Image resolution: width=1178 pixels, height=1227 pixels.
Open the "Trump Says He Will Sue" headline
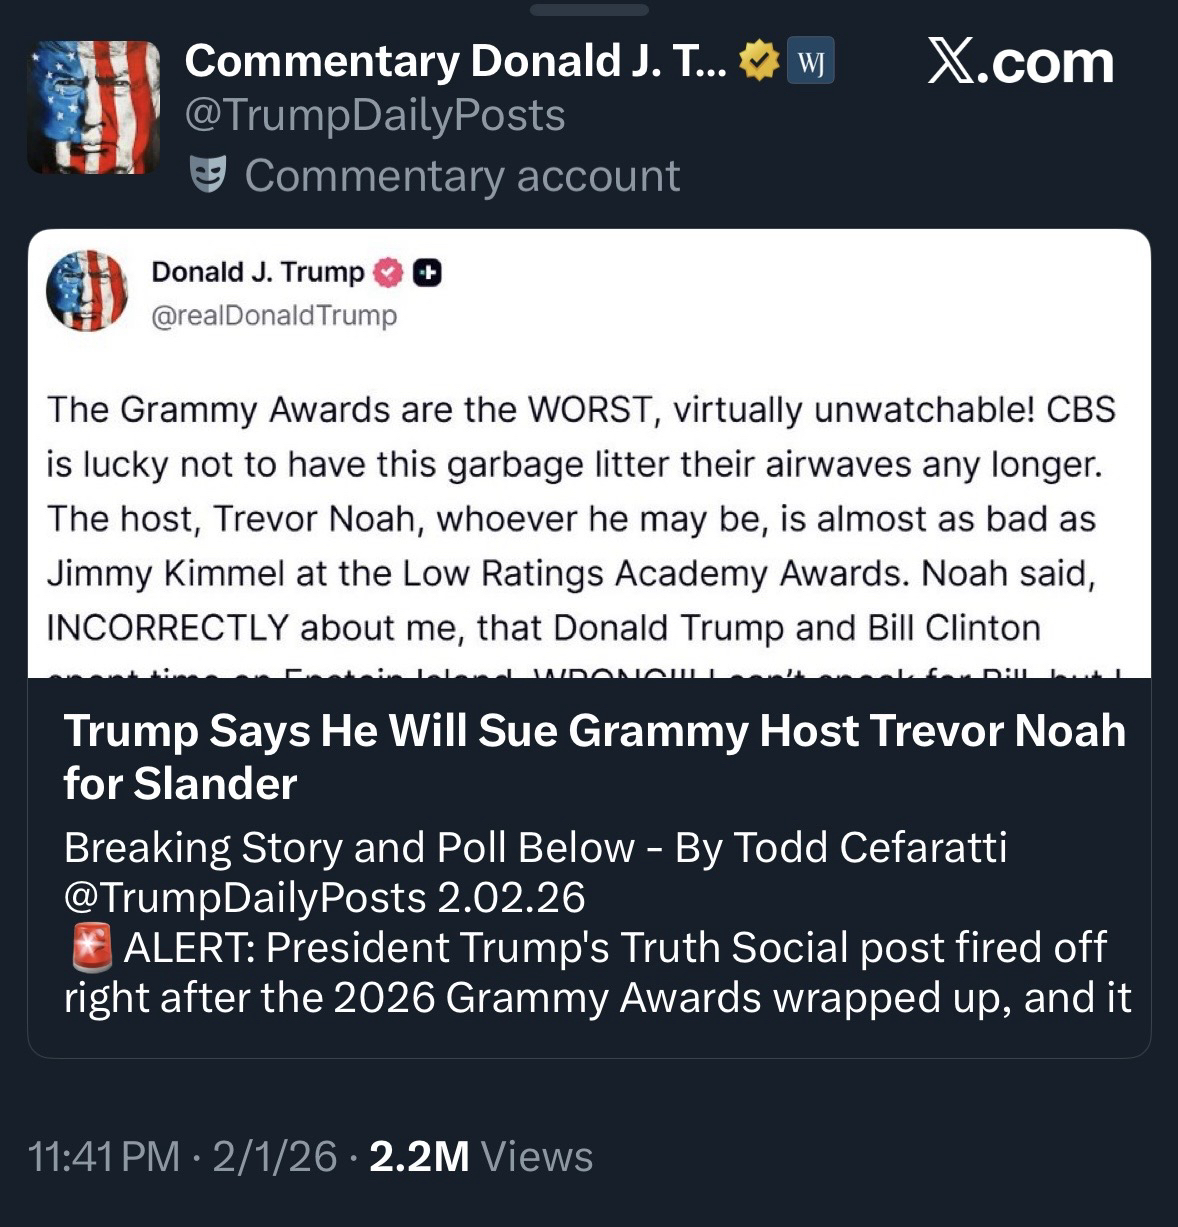click(594, 757)
